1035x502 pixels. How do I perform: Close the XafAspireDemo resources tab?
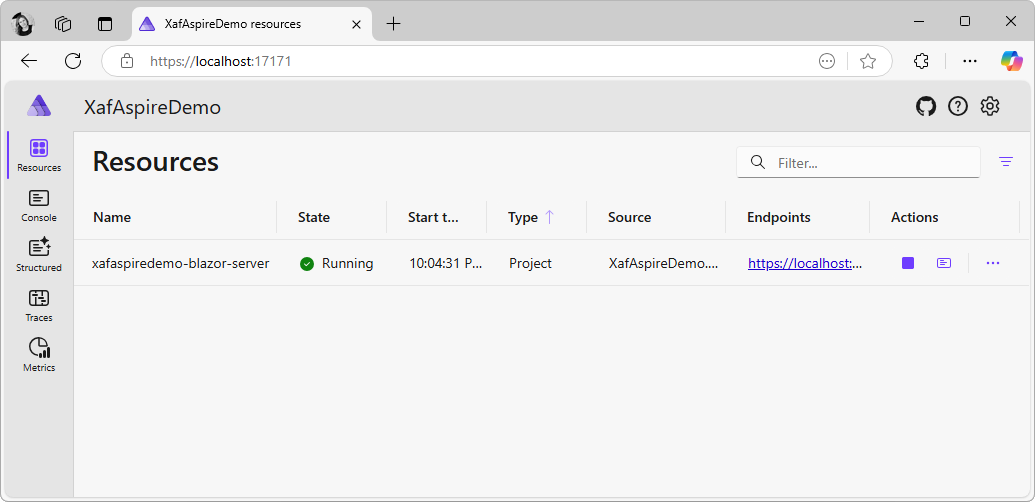point(356,24)
